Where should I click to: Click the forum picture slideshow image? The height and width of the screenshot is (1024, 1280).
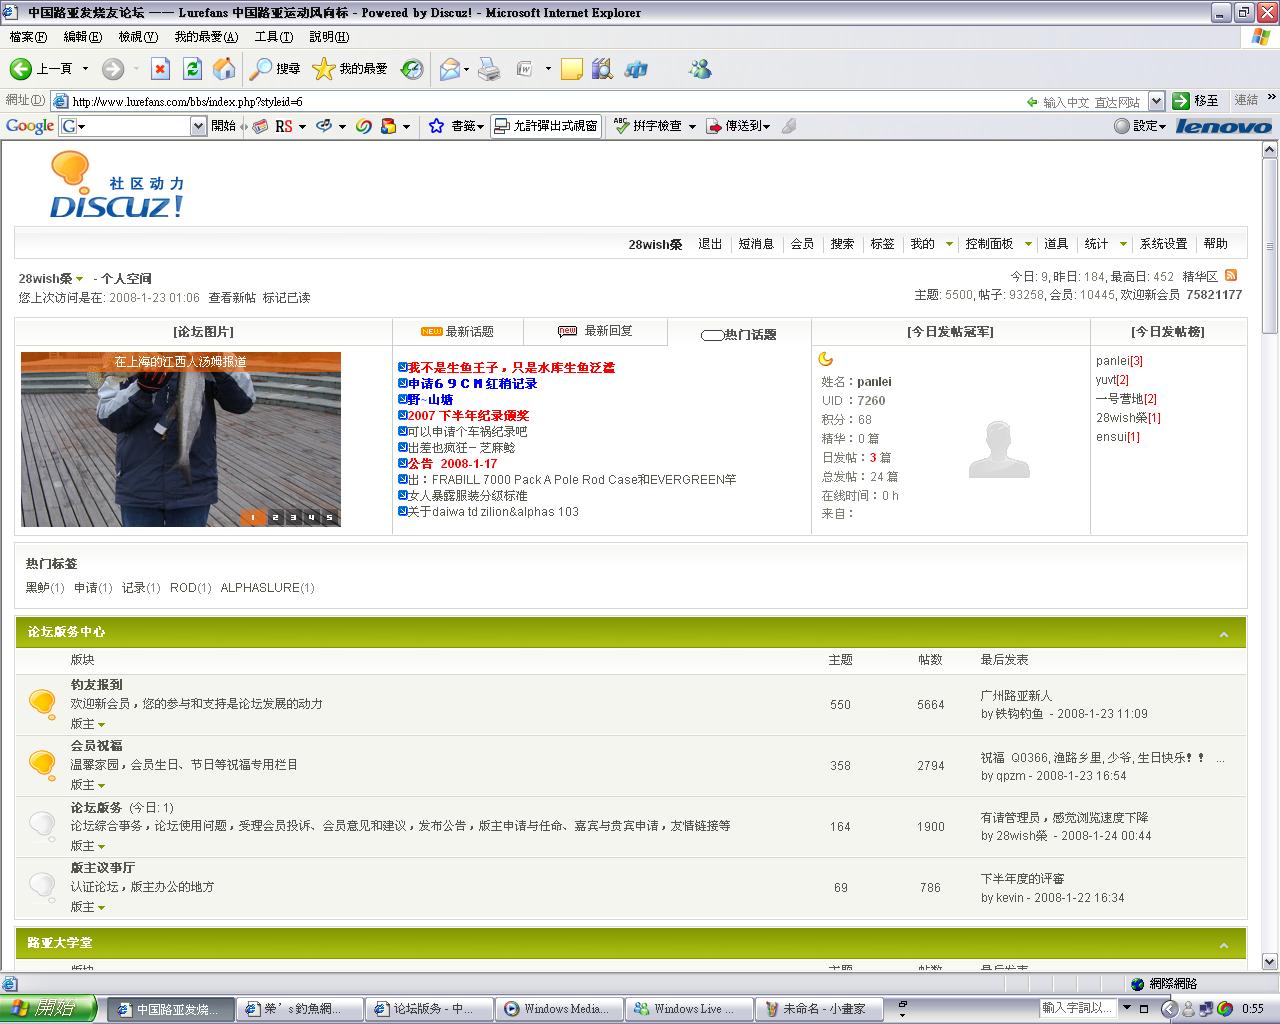[181, 439]
